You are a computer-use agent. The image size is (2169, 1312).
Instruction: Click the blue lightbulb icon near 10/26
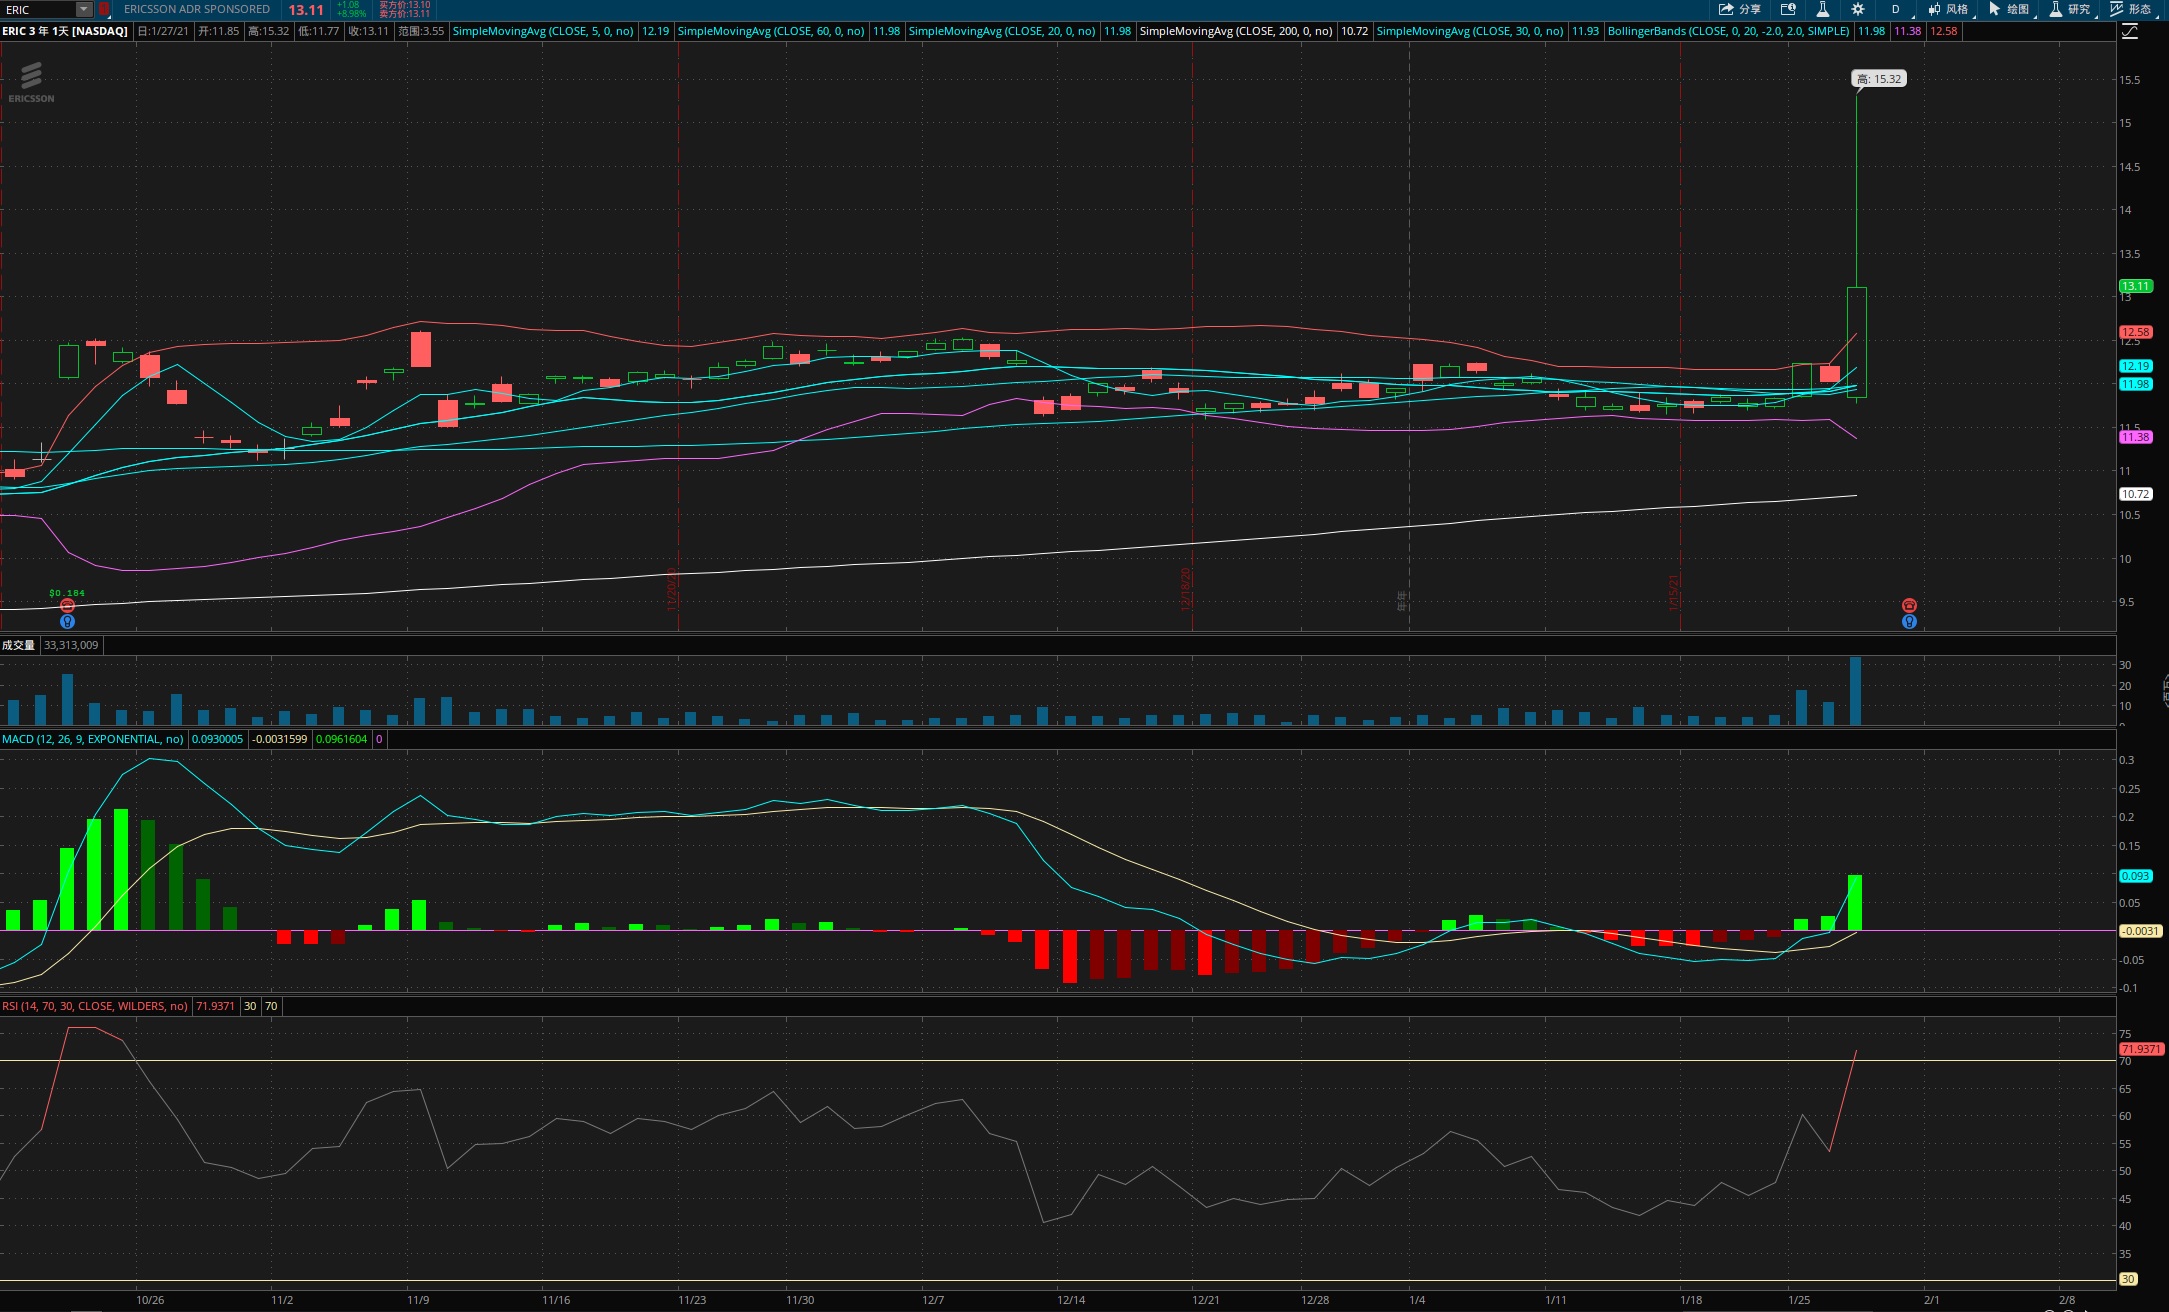(67, 621)
